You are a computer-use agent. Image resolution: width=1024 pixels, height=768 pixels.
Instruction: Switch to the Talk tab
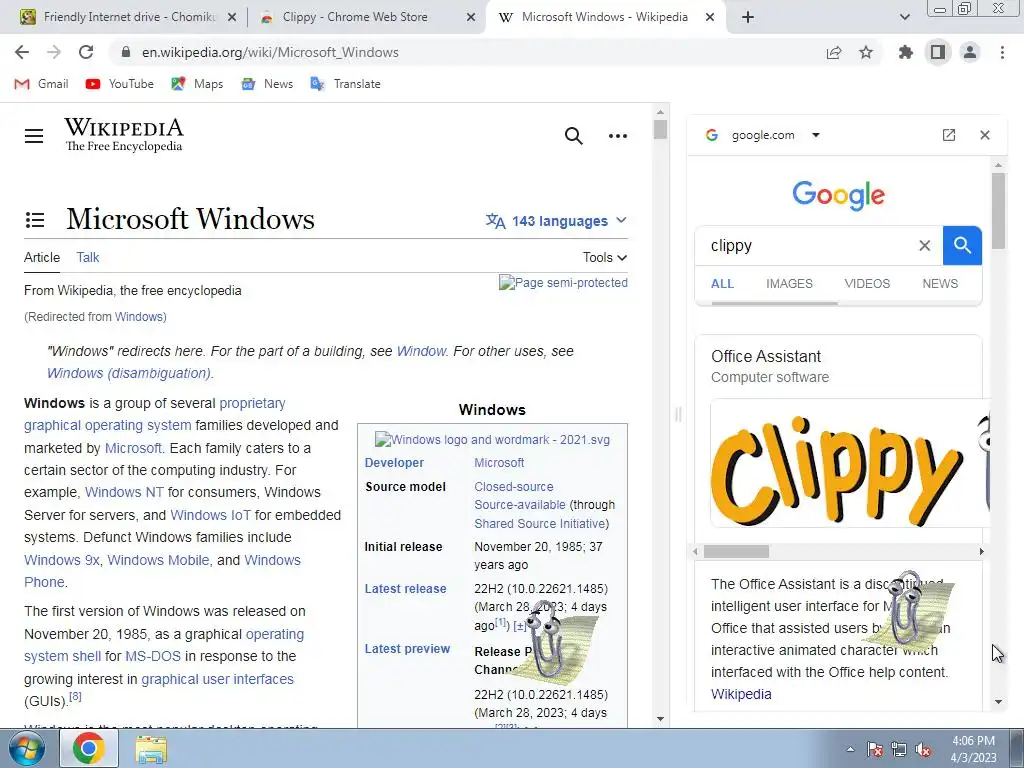click(x=88, y=257)
